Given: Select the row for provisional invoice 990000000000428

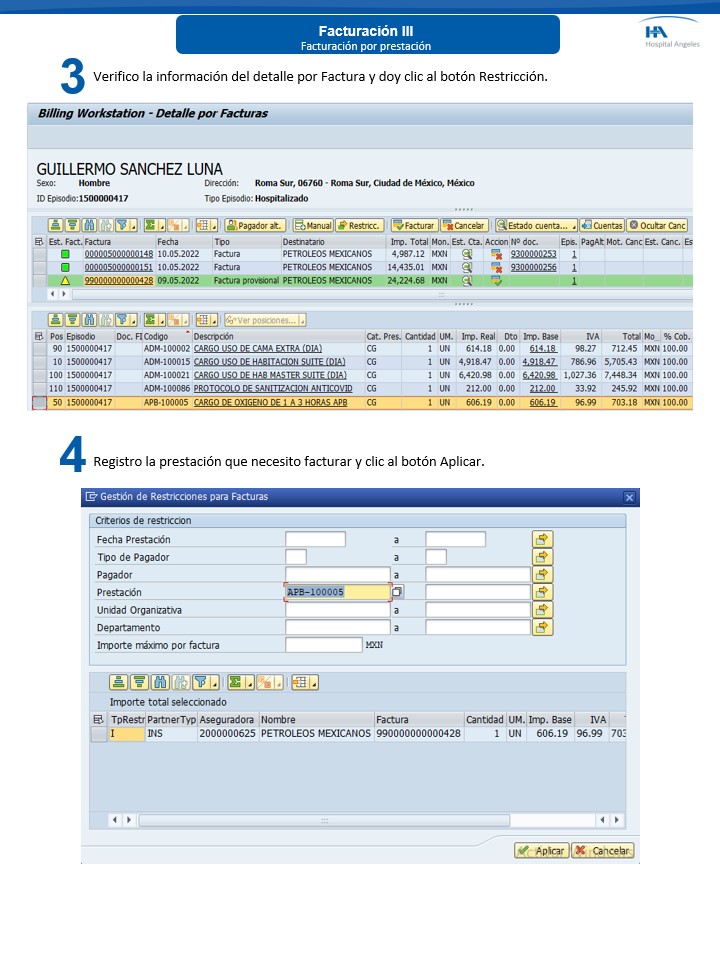Looking at the screenshot, I should pos(39,281).
